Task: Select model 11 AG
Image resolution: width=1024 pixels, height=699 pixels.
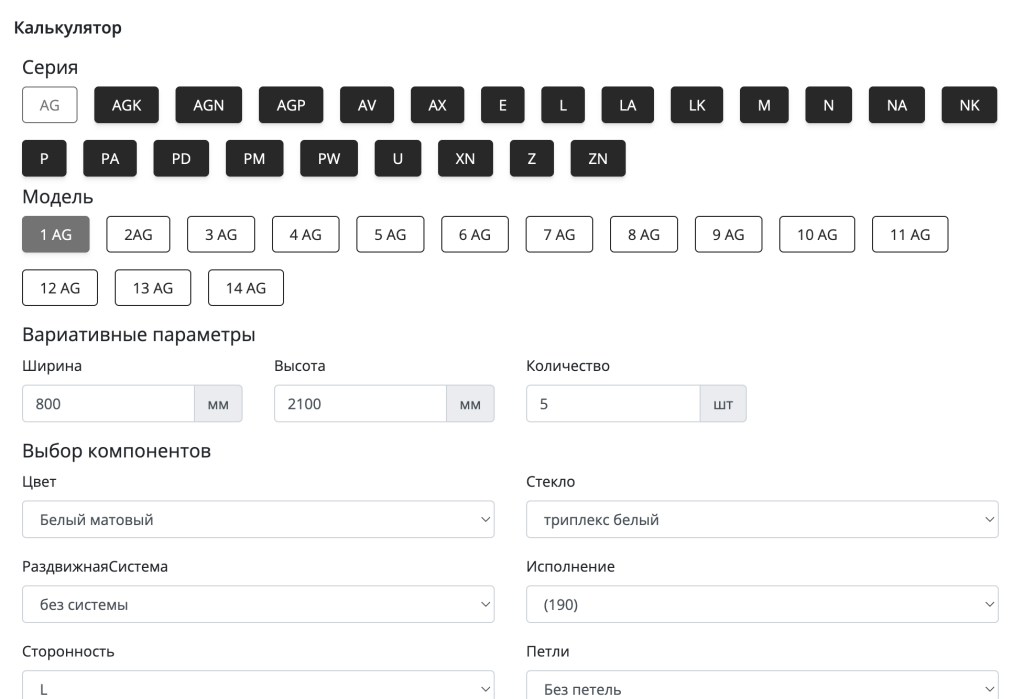Action: coord(910,234)
